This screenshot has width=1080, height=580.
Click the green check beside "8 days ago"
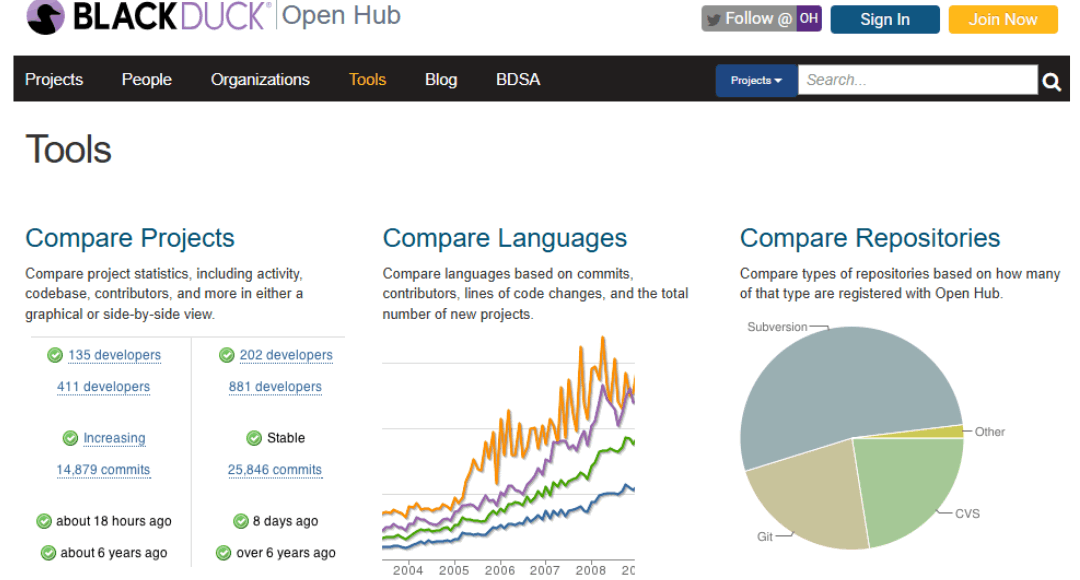(x=239, y=521)
